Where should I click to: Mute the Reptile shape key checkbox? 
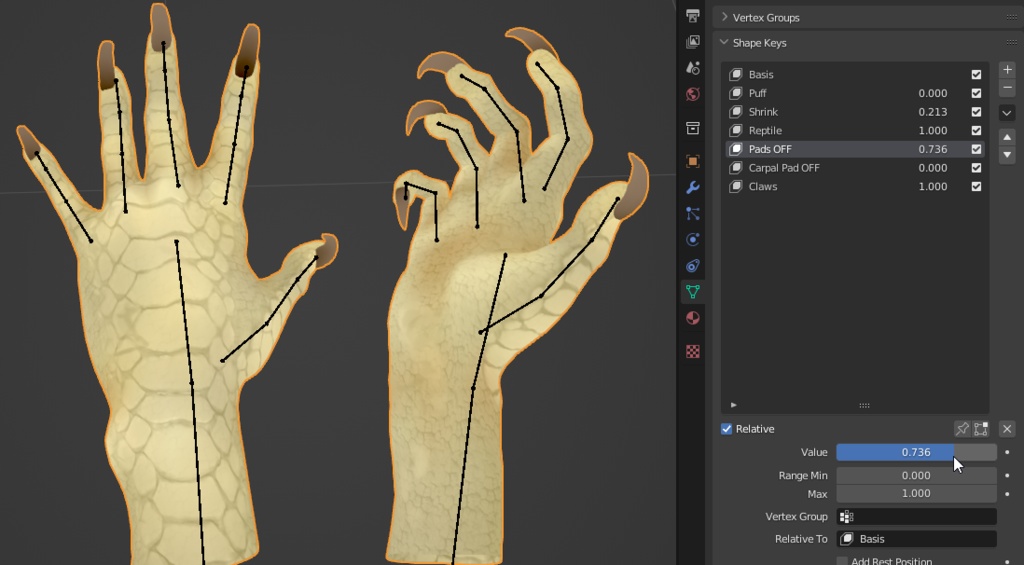976,131
